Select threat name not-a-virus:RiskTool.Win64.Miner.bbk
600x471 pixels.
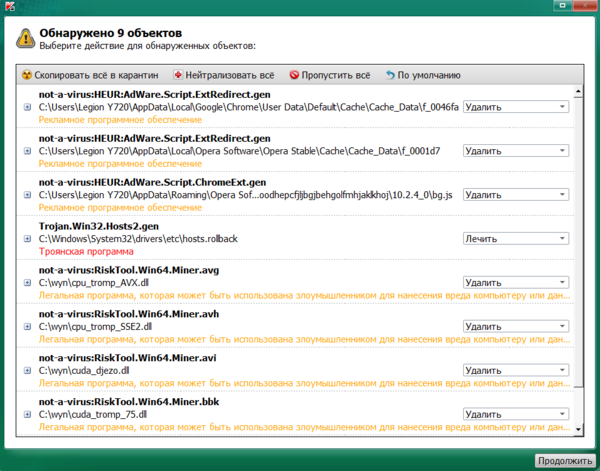coord(129,402)
